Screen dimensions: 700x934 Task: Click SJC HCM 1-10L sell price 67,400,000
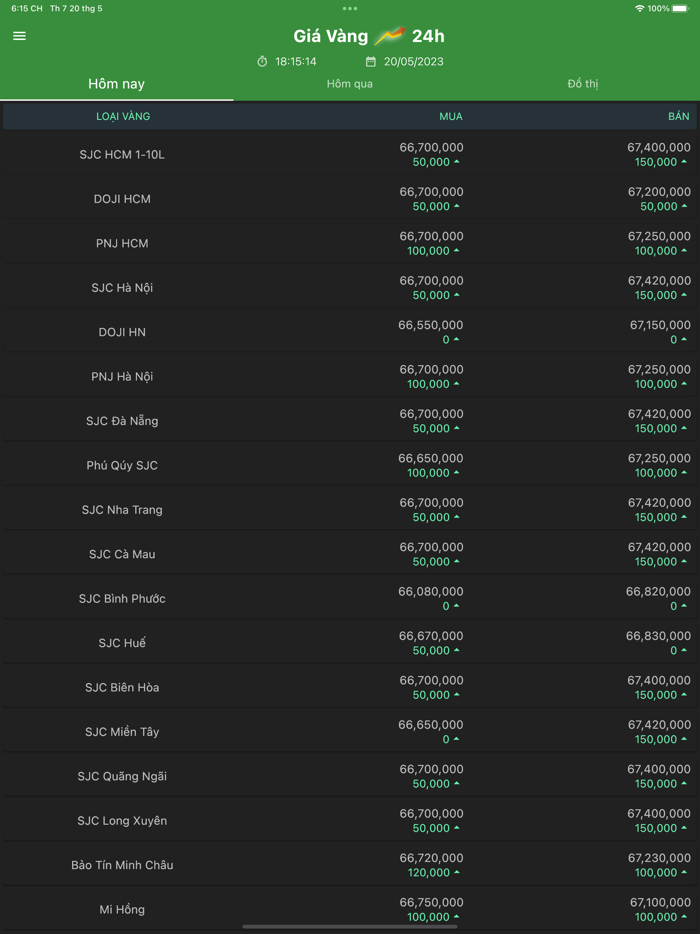pyautogui.click(x=659, y=147)
